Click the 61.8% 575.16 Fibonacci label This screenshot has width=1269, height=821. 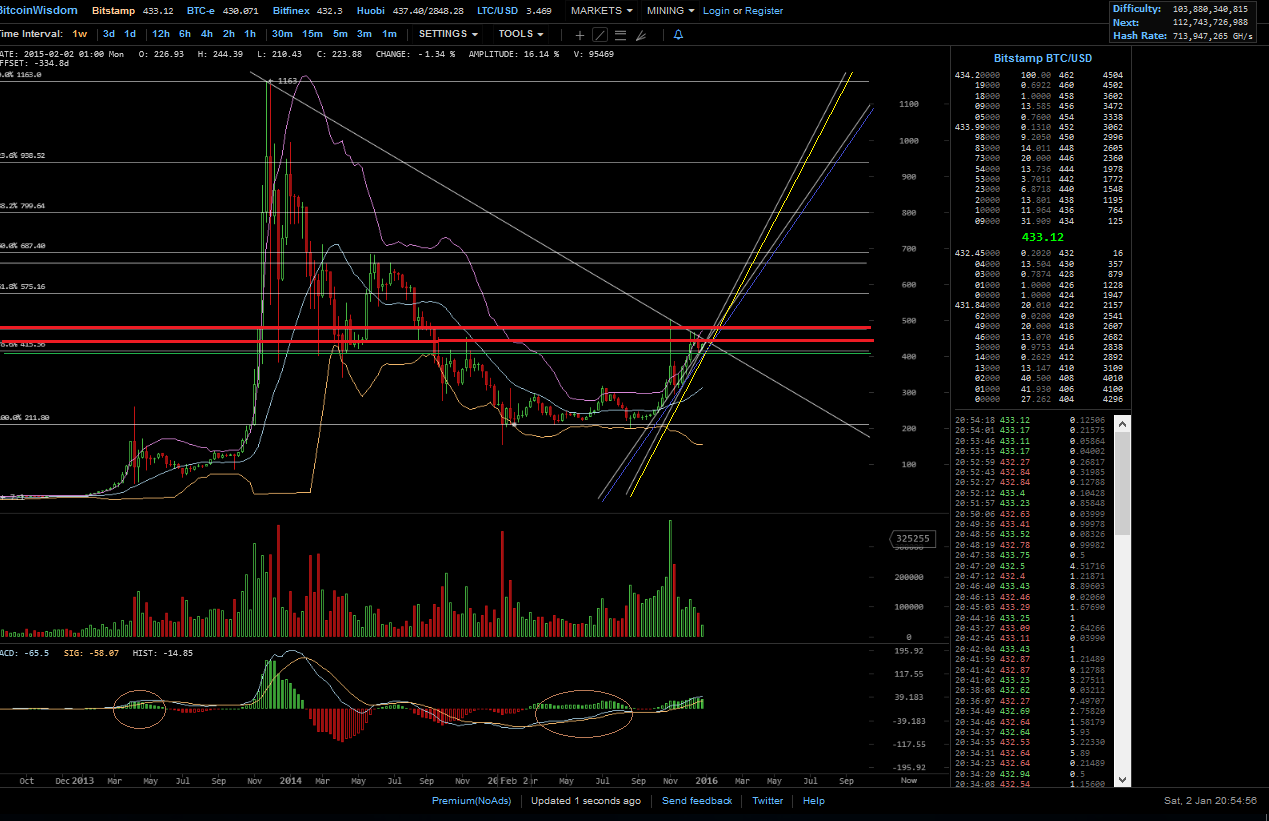(x=24, y=287)
